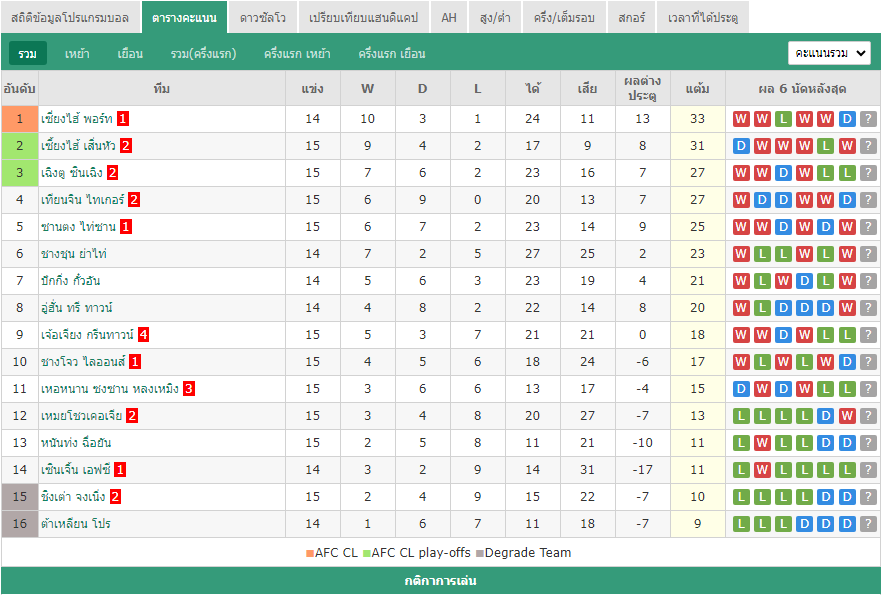Switch to the เหย้า home filter
The image size is (882, 595).
[x=77, y=53]
